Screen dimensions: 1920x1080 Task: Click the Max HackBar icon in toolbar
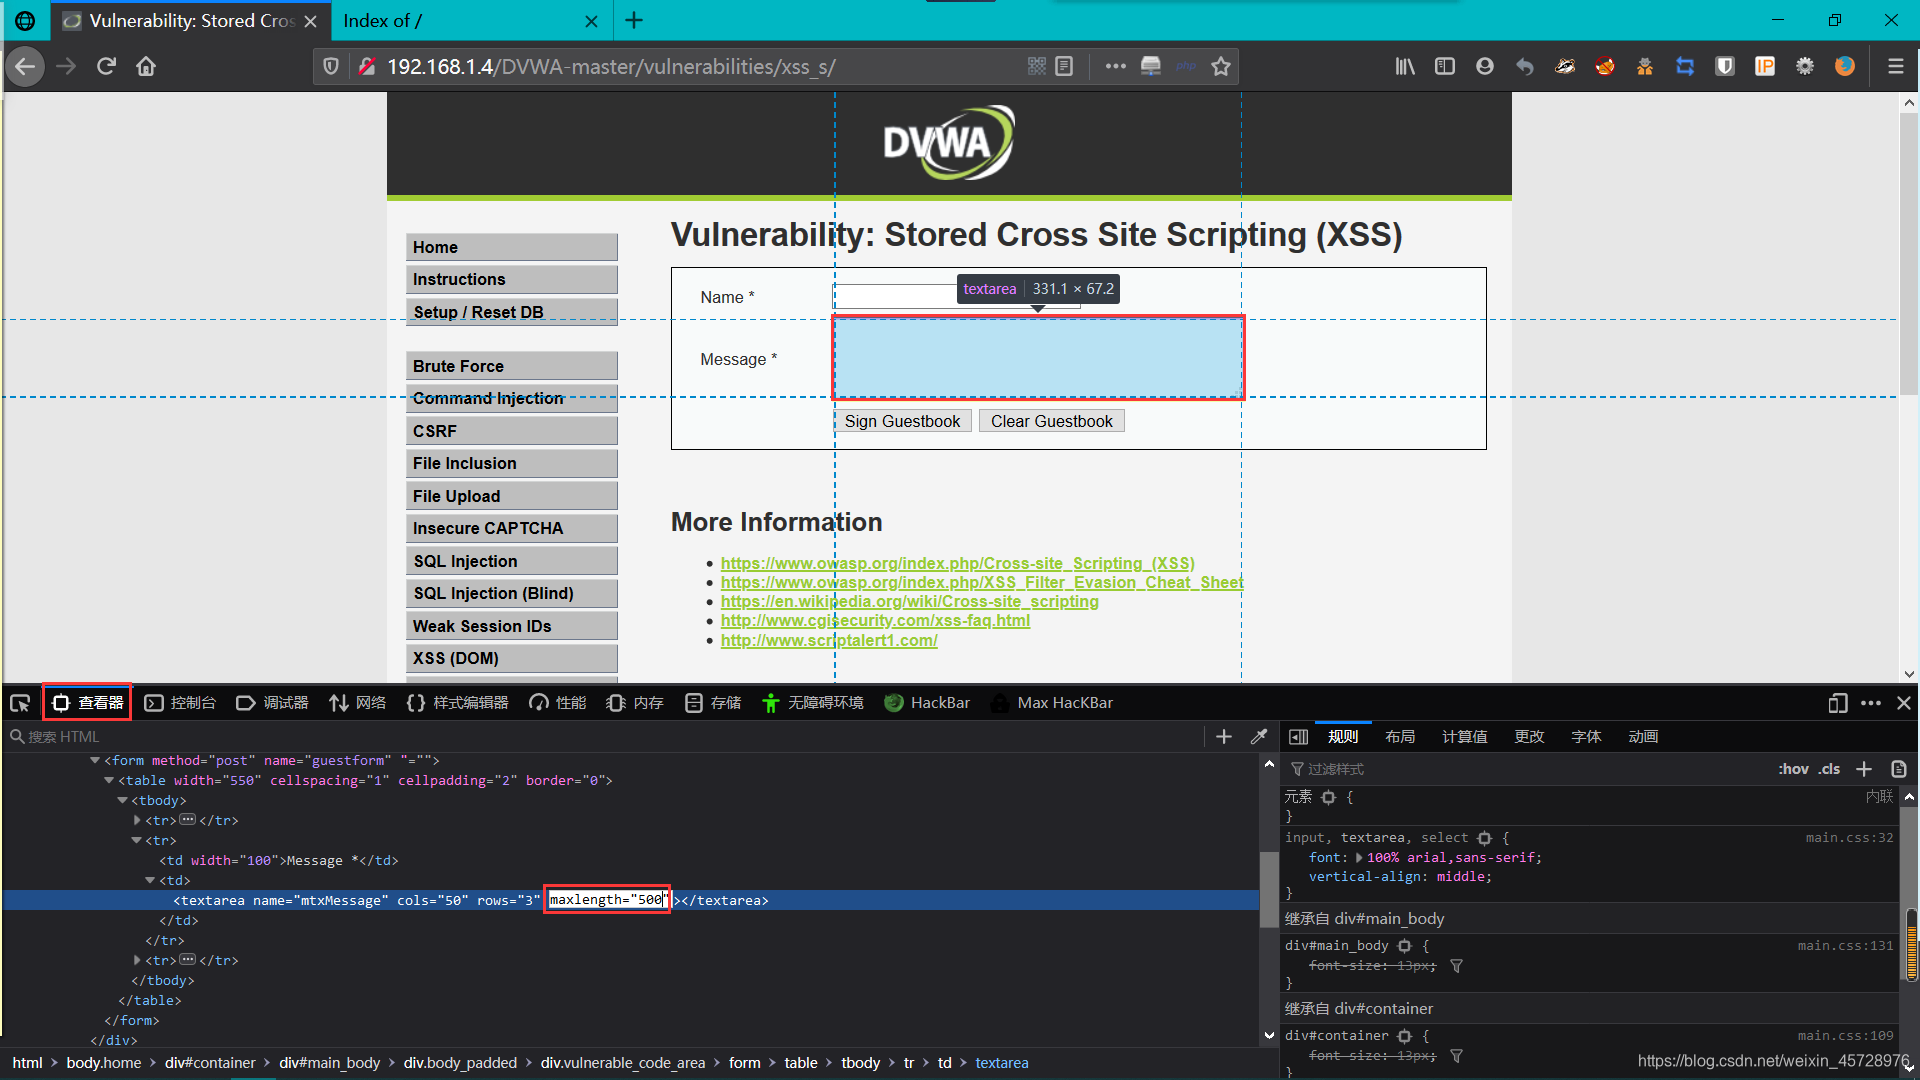pyautogui.click(x=997, y=702)
